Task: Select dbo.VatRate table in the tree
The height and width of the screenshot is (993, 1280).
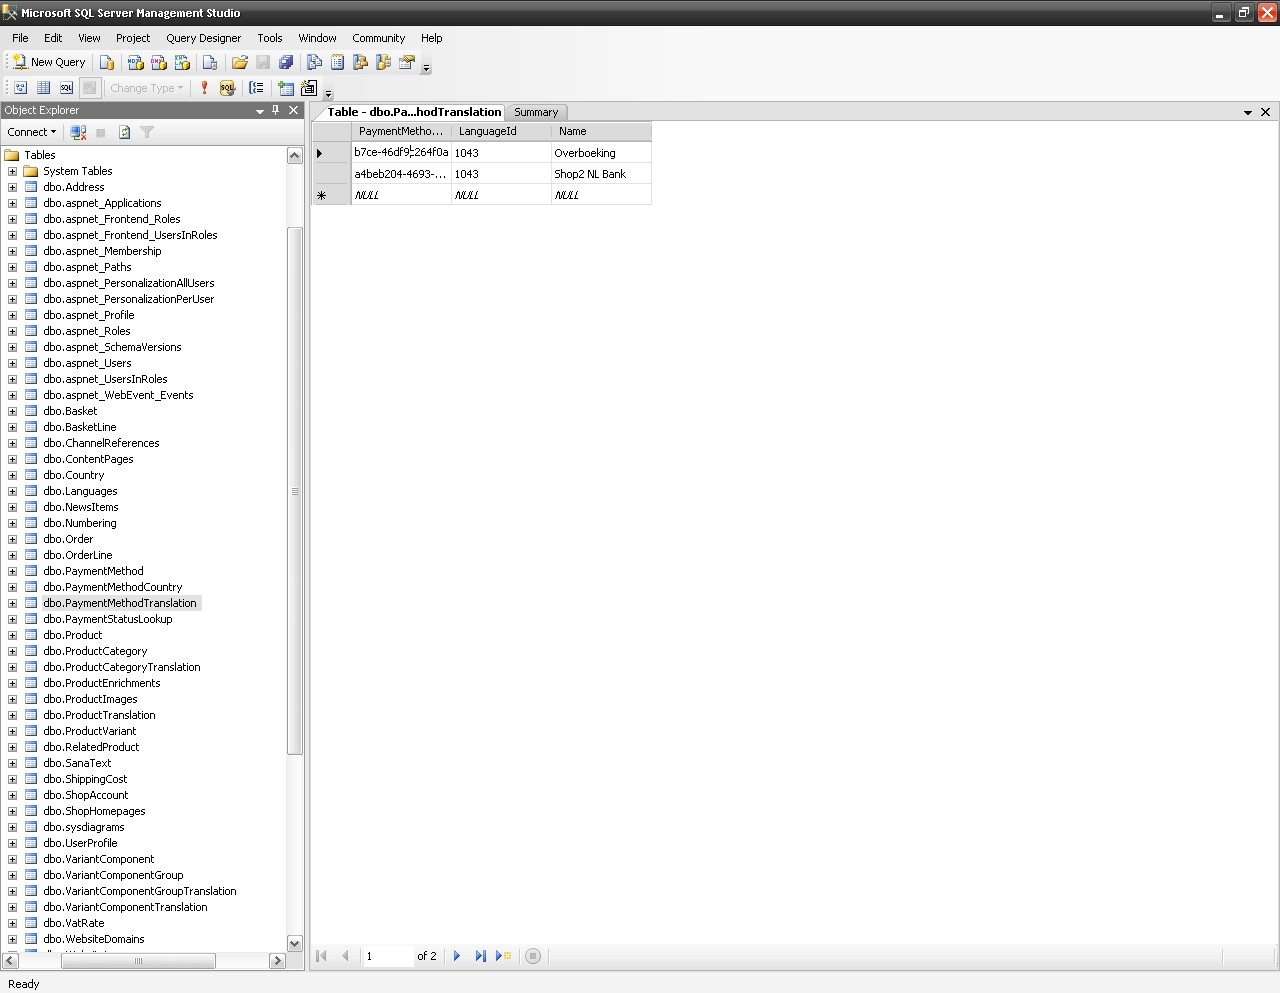Action: (x=73, y=923)
